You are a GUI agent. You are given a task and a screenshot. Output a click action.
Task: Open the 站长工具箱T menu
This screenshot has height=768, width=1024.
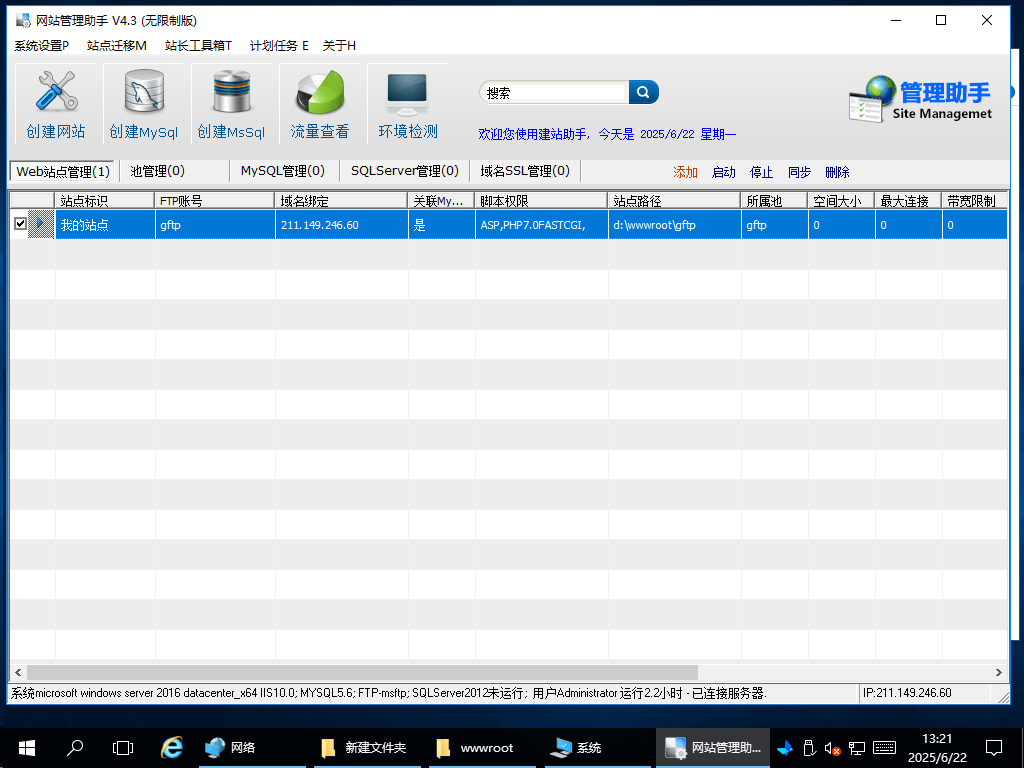198,46
